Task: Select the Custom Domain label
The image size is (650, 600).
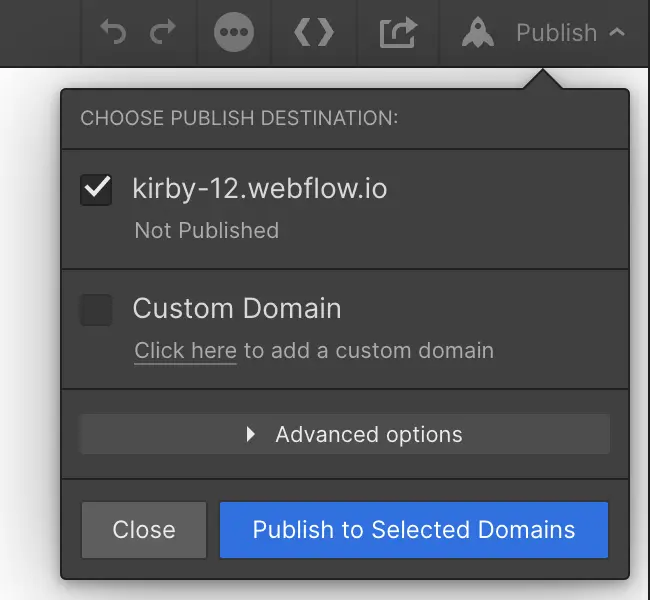Action: [237, 309]
